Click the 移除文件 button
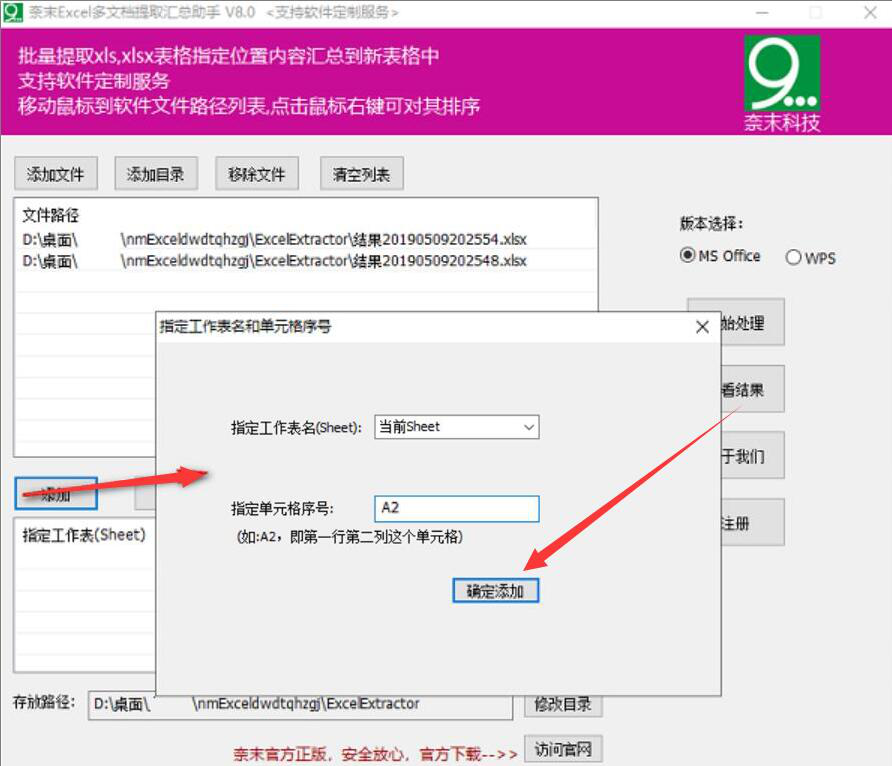Image resolution: width=892 pixels, height=766 pixels. [x=257, y=173]
